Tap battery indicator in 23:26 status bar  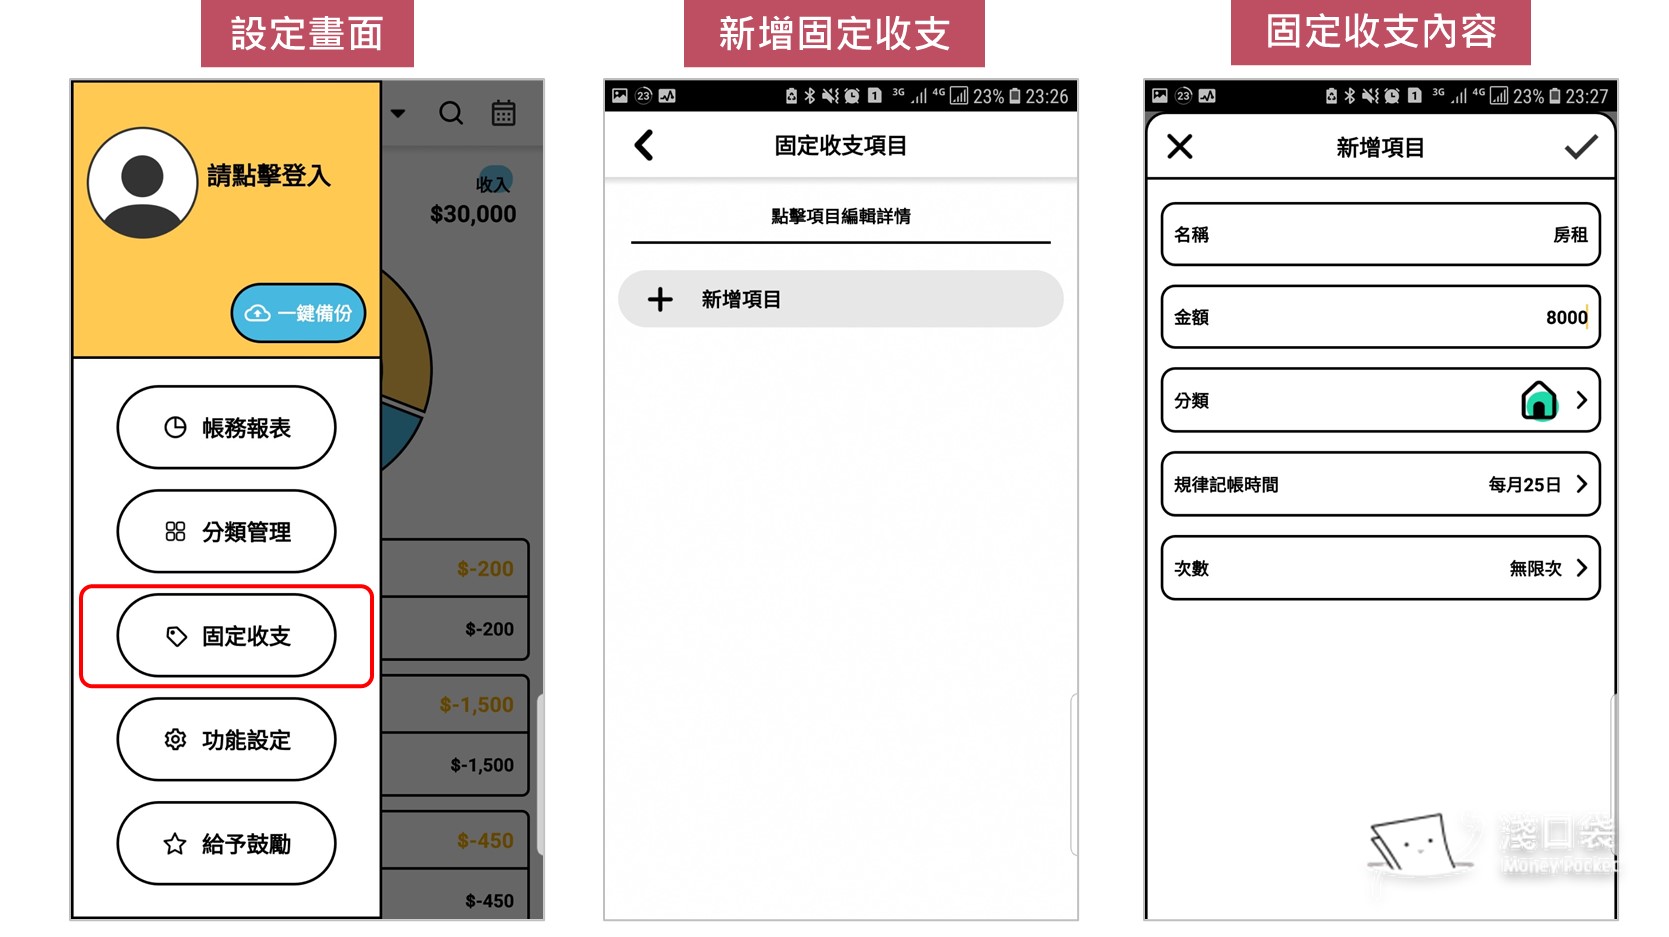click(x=1015, y=96)
